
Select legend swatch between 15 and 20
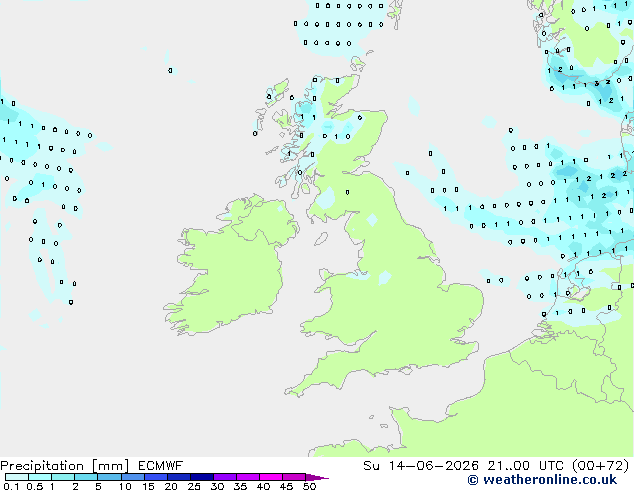click(156, 477)
